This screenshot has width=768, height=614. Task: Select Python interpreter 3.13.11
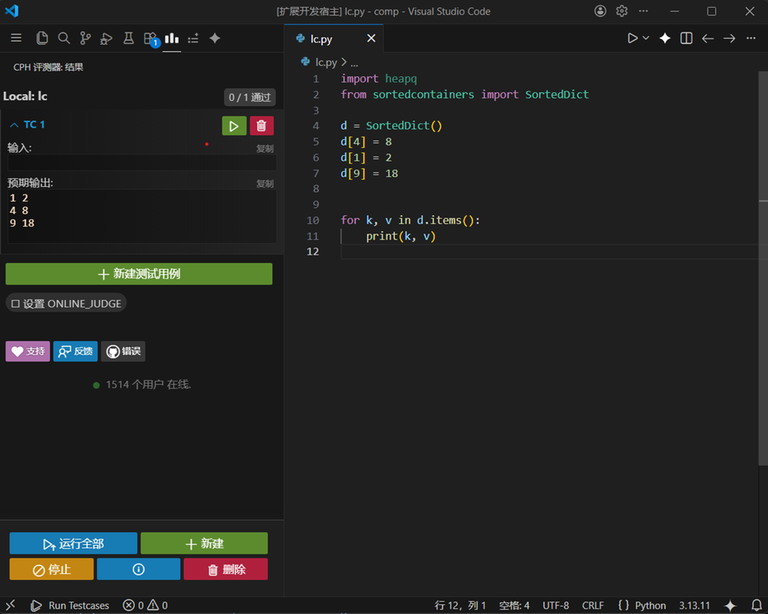point(694,605)
